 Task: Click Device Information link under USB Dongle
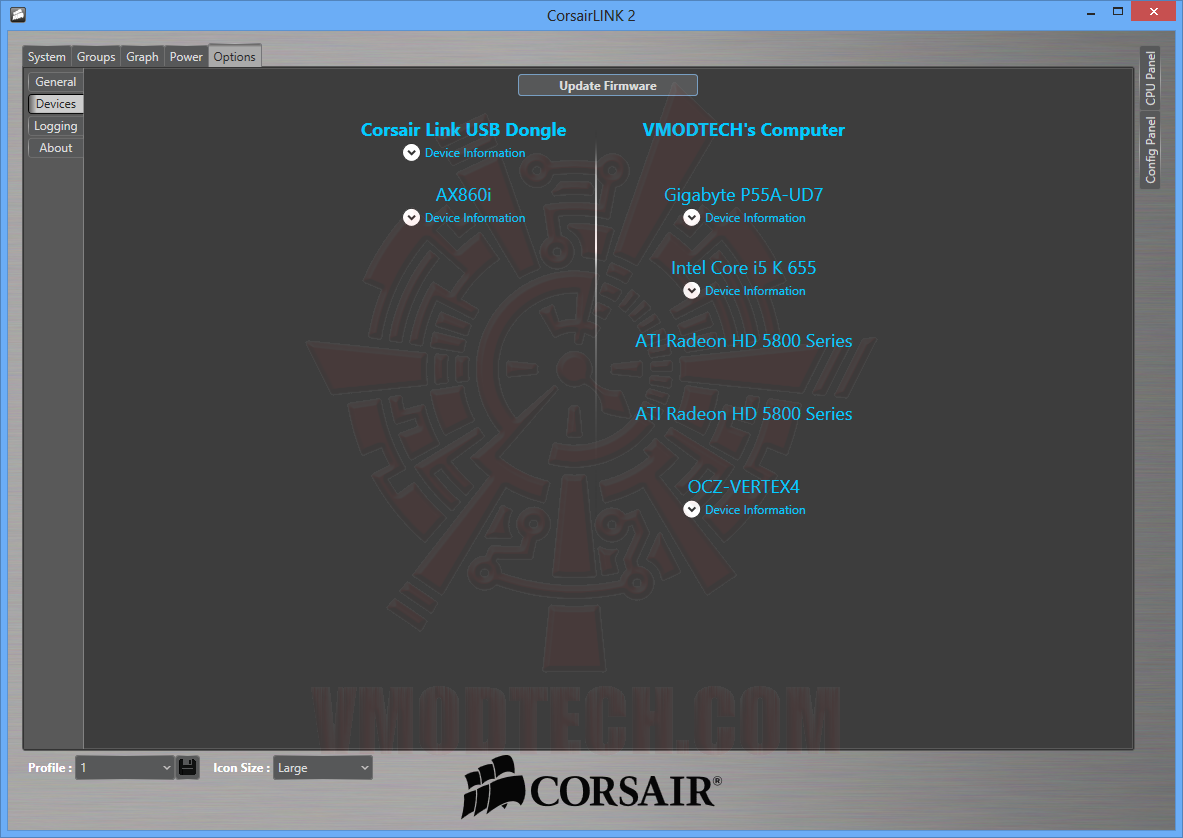tap(475, 153)
